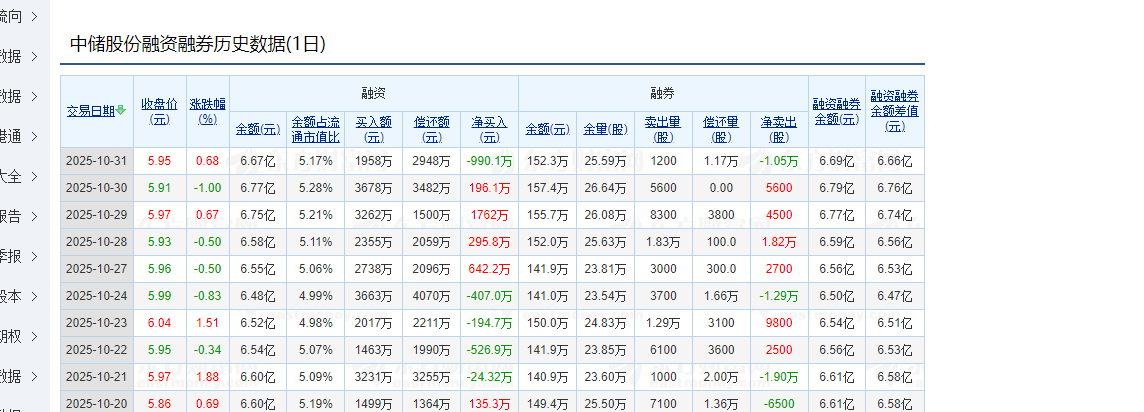
Task: Select the 2025-10-21 date cell
Action: point(96,377)
